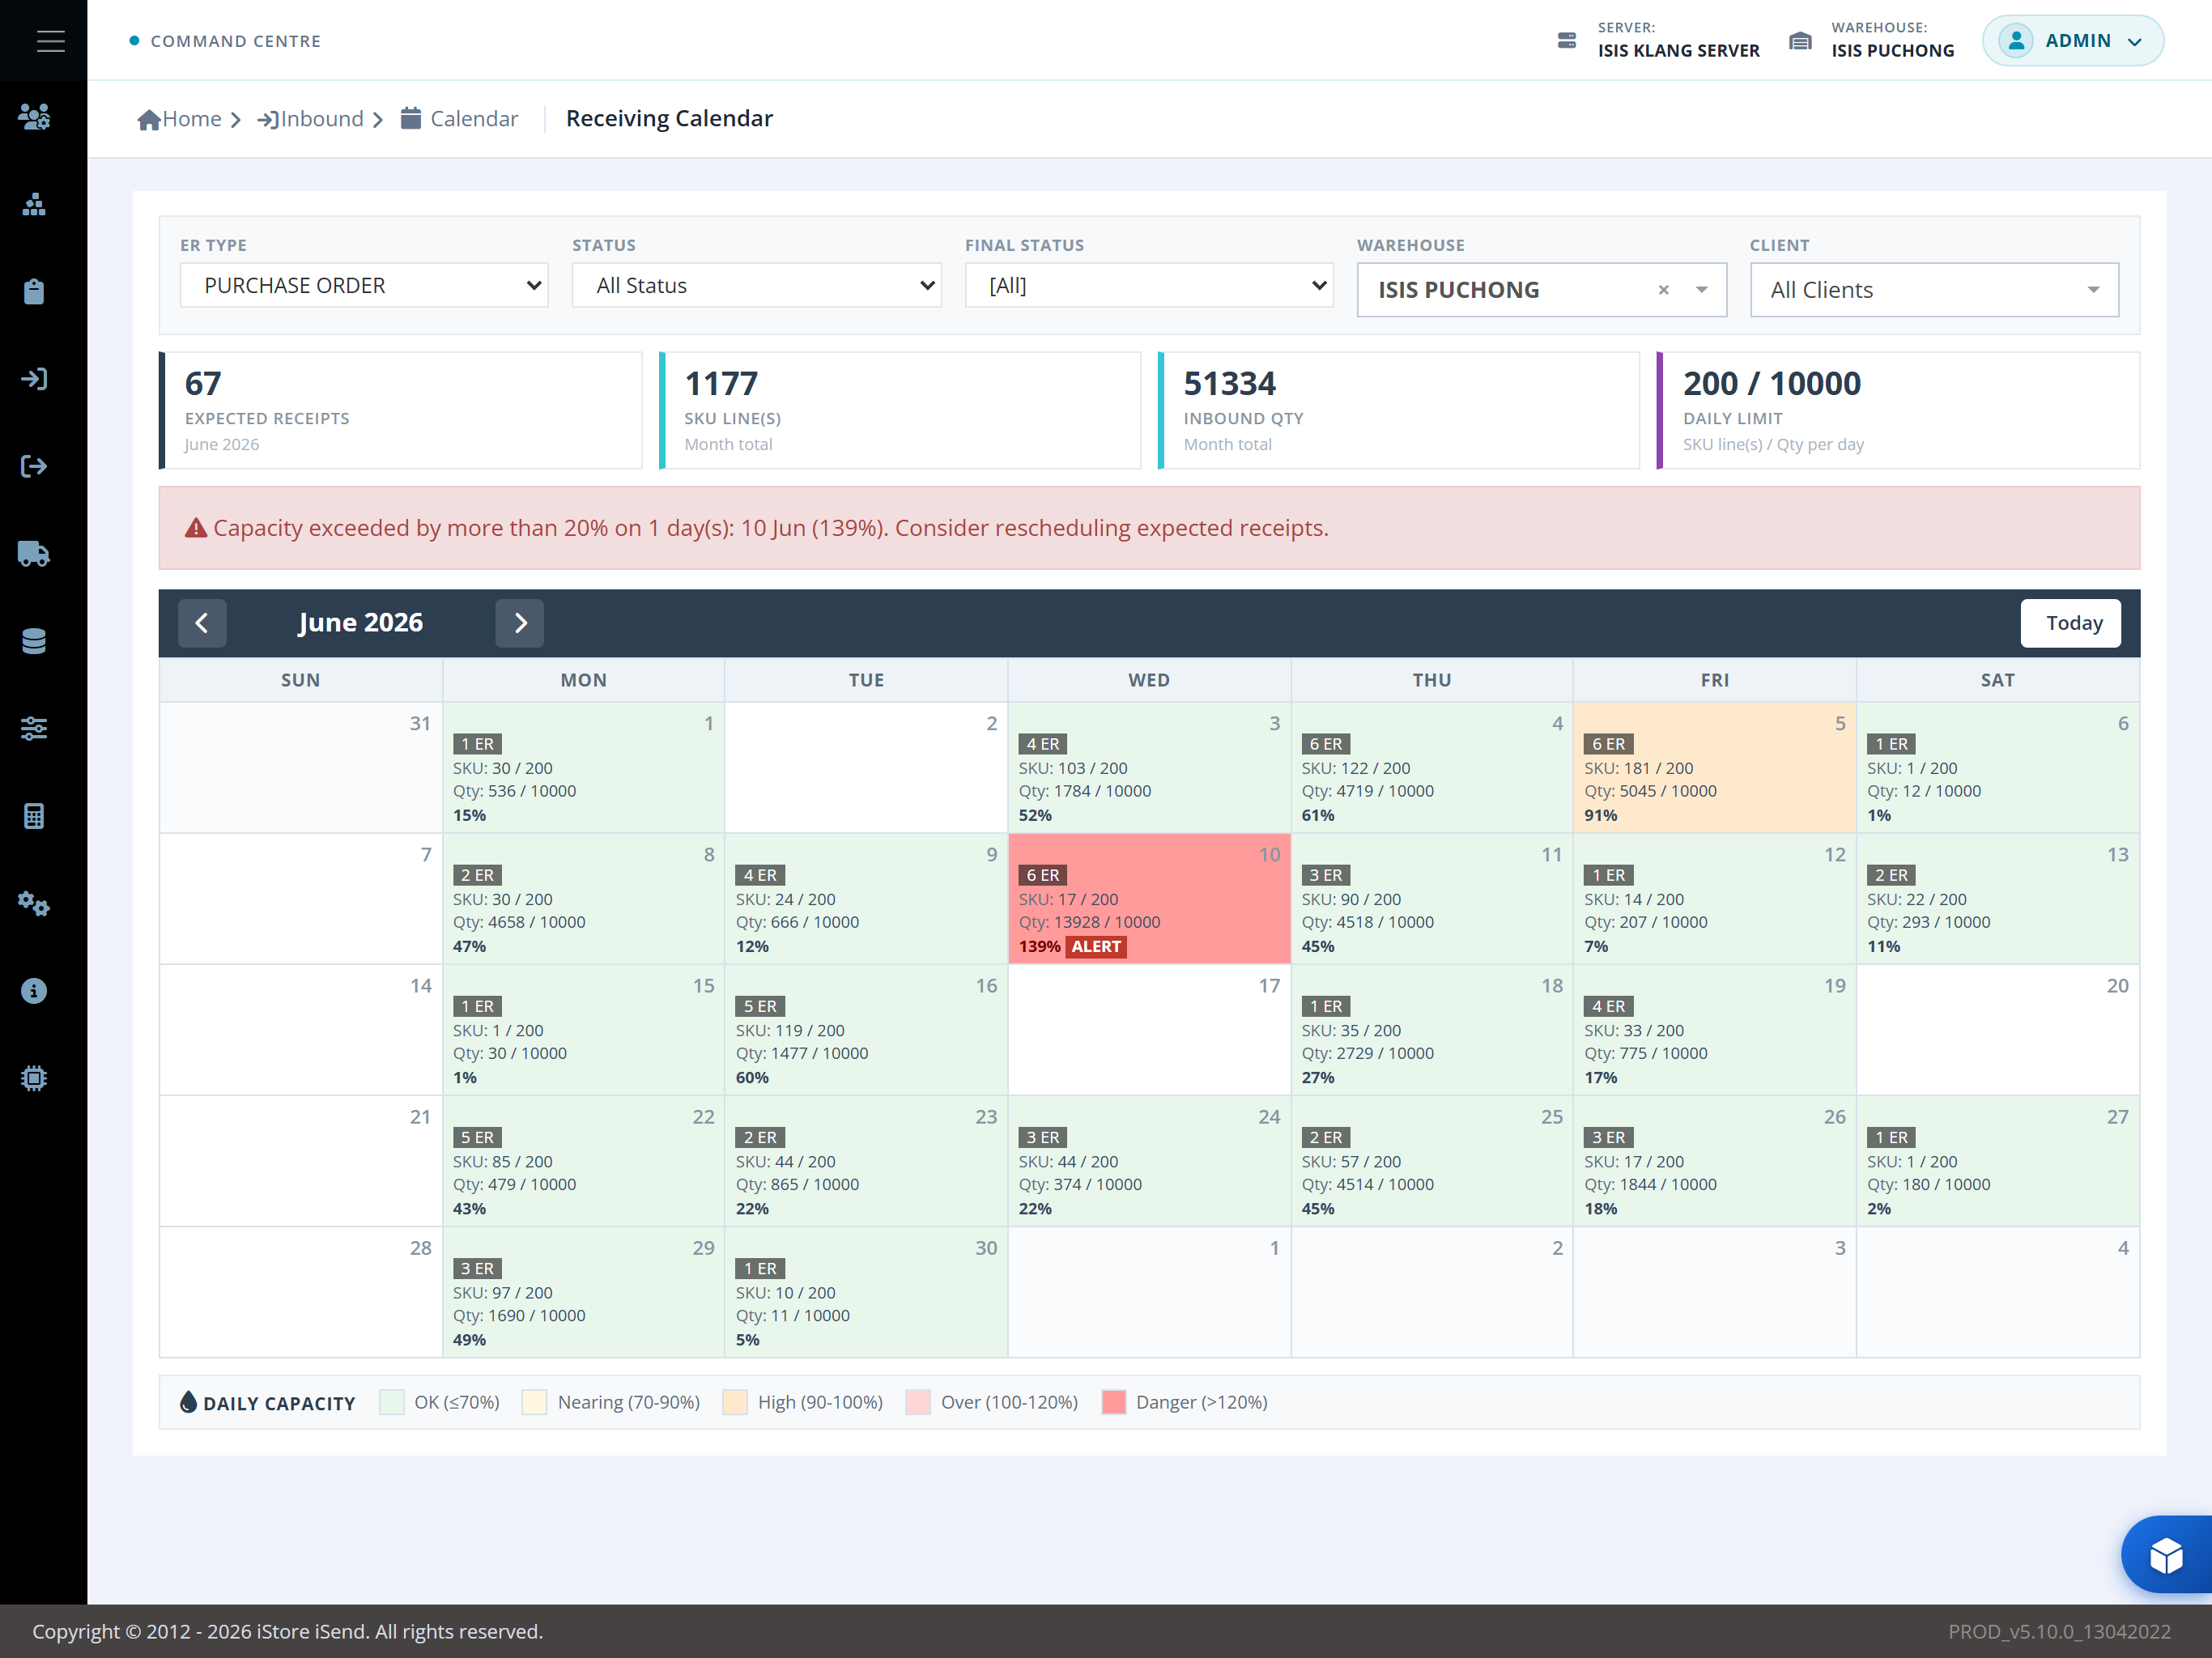Clear the ISIS PUCHONG warehouse selection

click(1664, 290)
